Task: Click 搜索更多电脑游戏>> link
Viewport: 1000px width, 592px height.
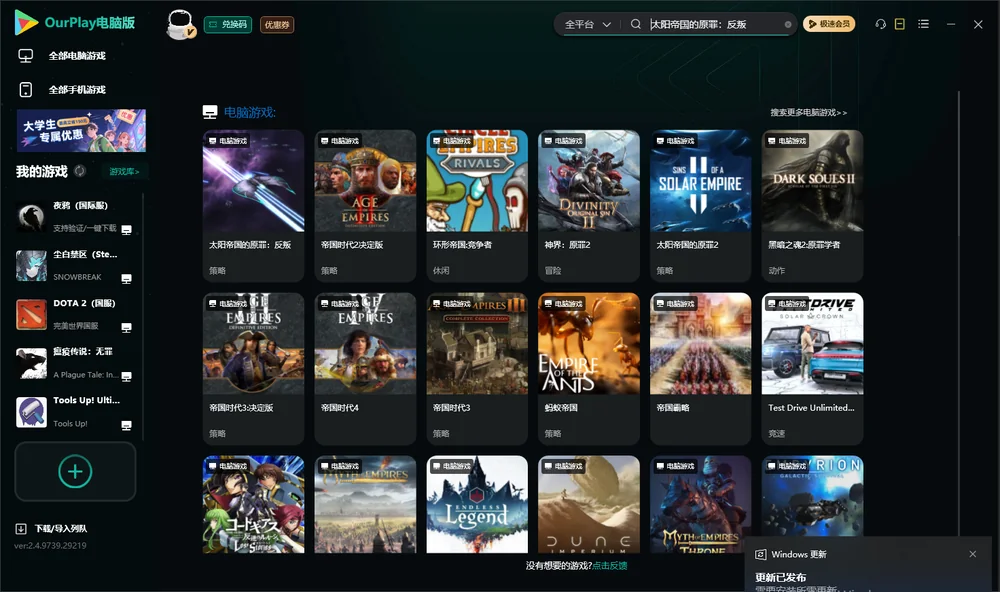Action: (x=808, y=112)
